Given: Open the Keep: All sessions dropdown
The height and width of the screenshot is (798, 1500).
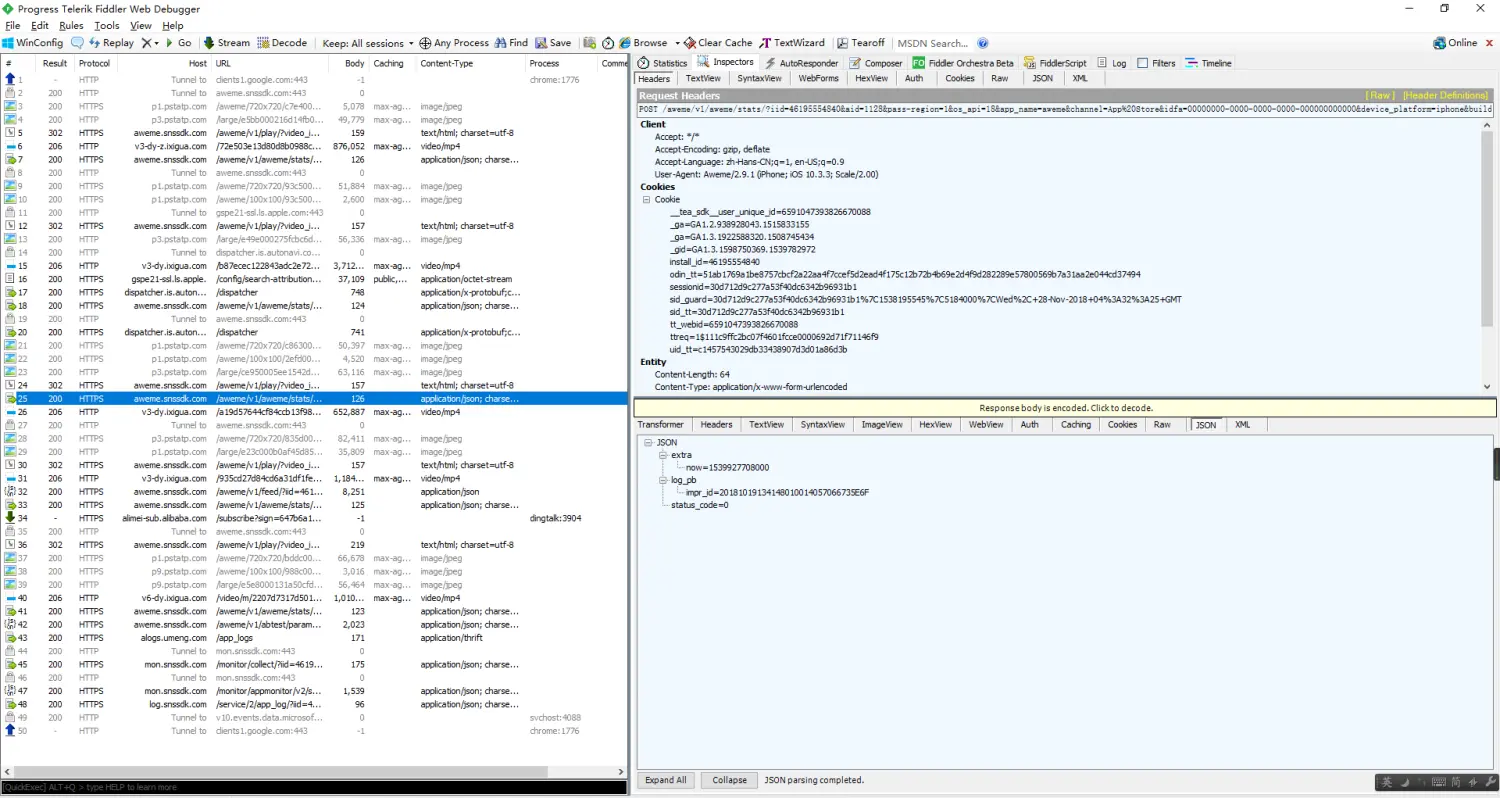Looking at the screenshot, I should (x=366, y=43).
